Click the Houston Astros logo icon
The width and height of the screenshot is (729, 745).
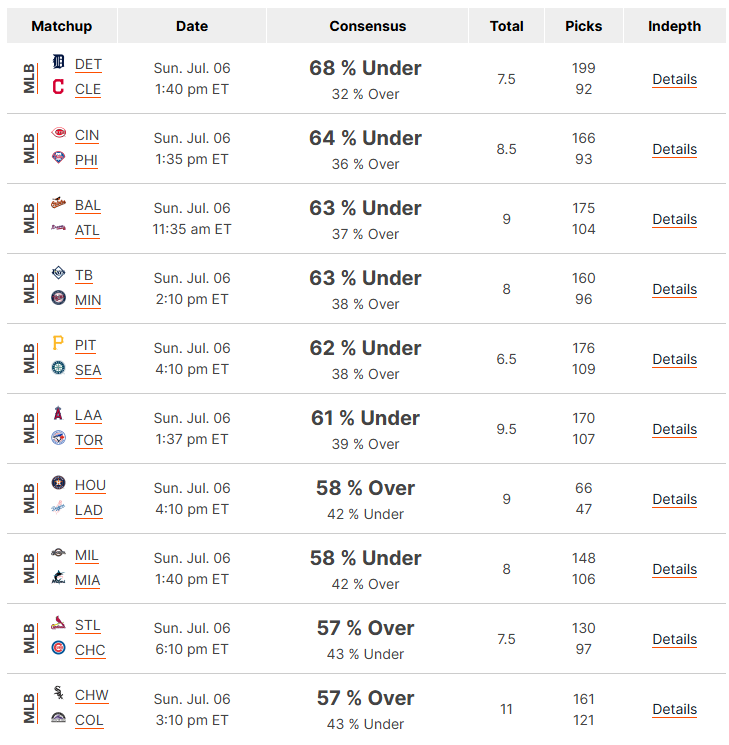coord(58,483)
